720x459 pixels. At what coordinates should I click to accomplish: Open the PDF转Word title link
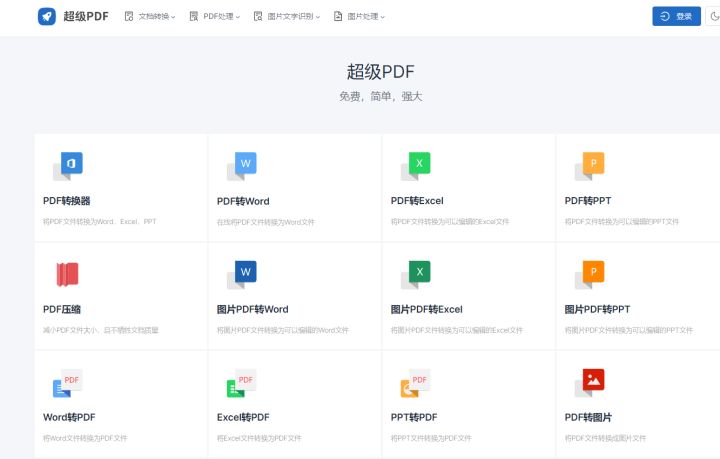click(x=243, y=201)
